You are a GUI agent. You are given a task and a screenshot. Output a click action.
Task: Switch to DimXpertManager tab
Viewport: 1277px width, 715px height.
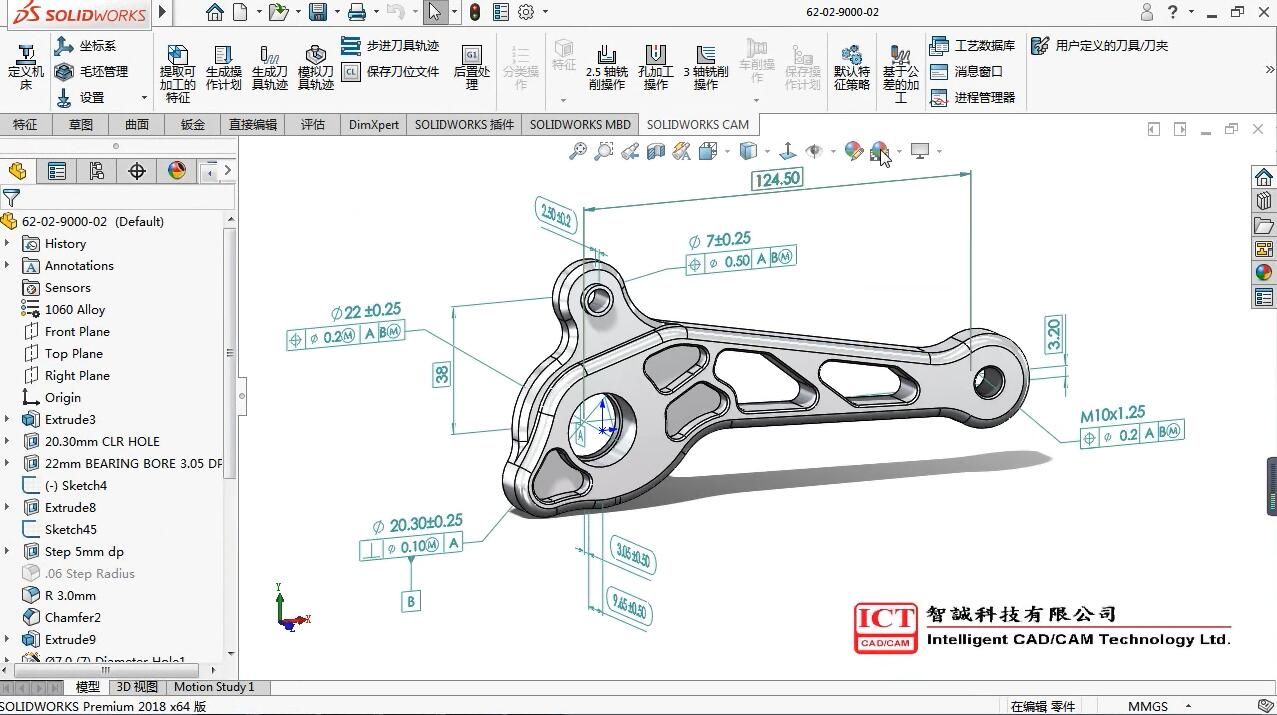(x=137, y=171)
